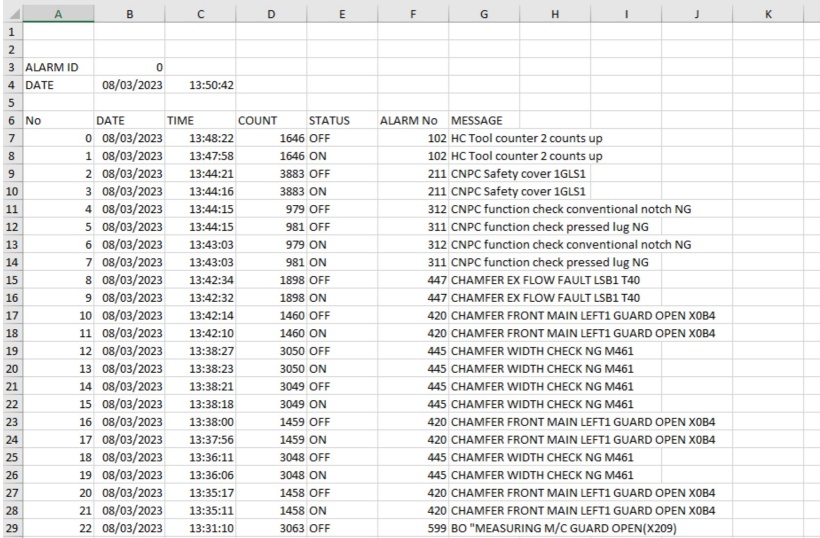The width and height of the screenshot is (820, 538).
Task: Select the time cell 13:31:10
Action: (200, 528)
